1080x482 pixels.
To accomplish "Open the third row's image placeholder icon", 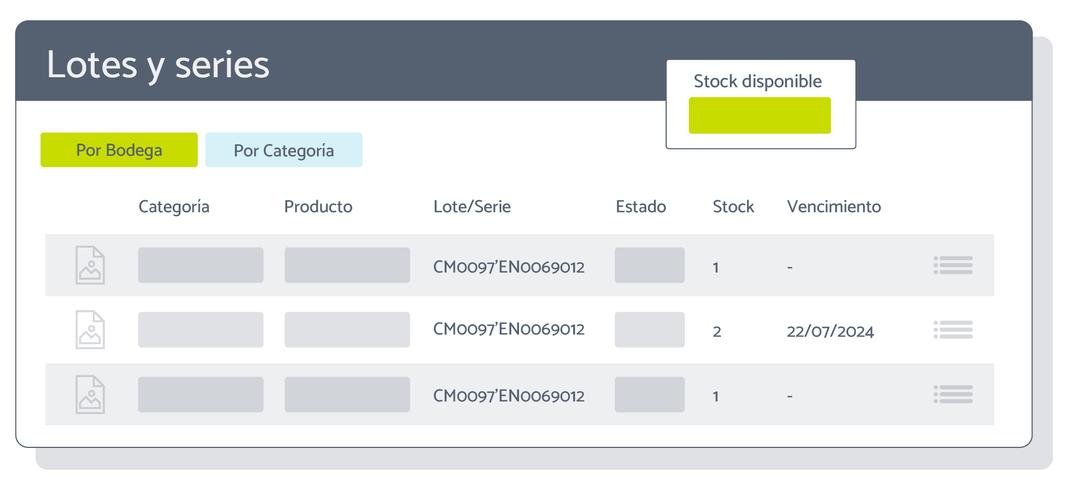I will 90,395.
